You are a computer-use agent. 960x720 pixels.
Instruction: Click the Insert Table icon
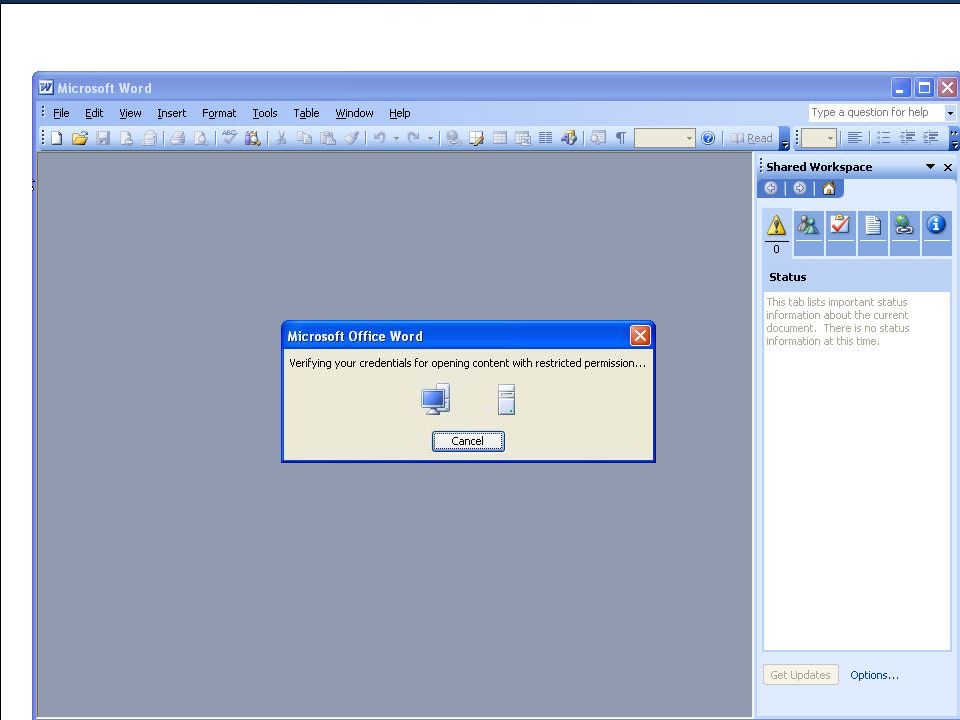tap(500, 138)
